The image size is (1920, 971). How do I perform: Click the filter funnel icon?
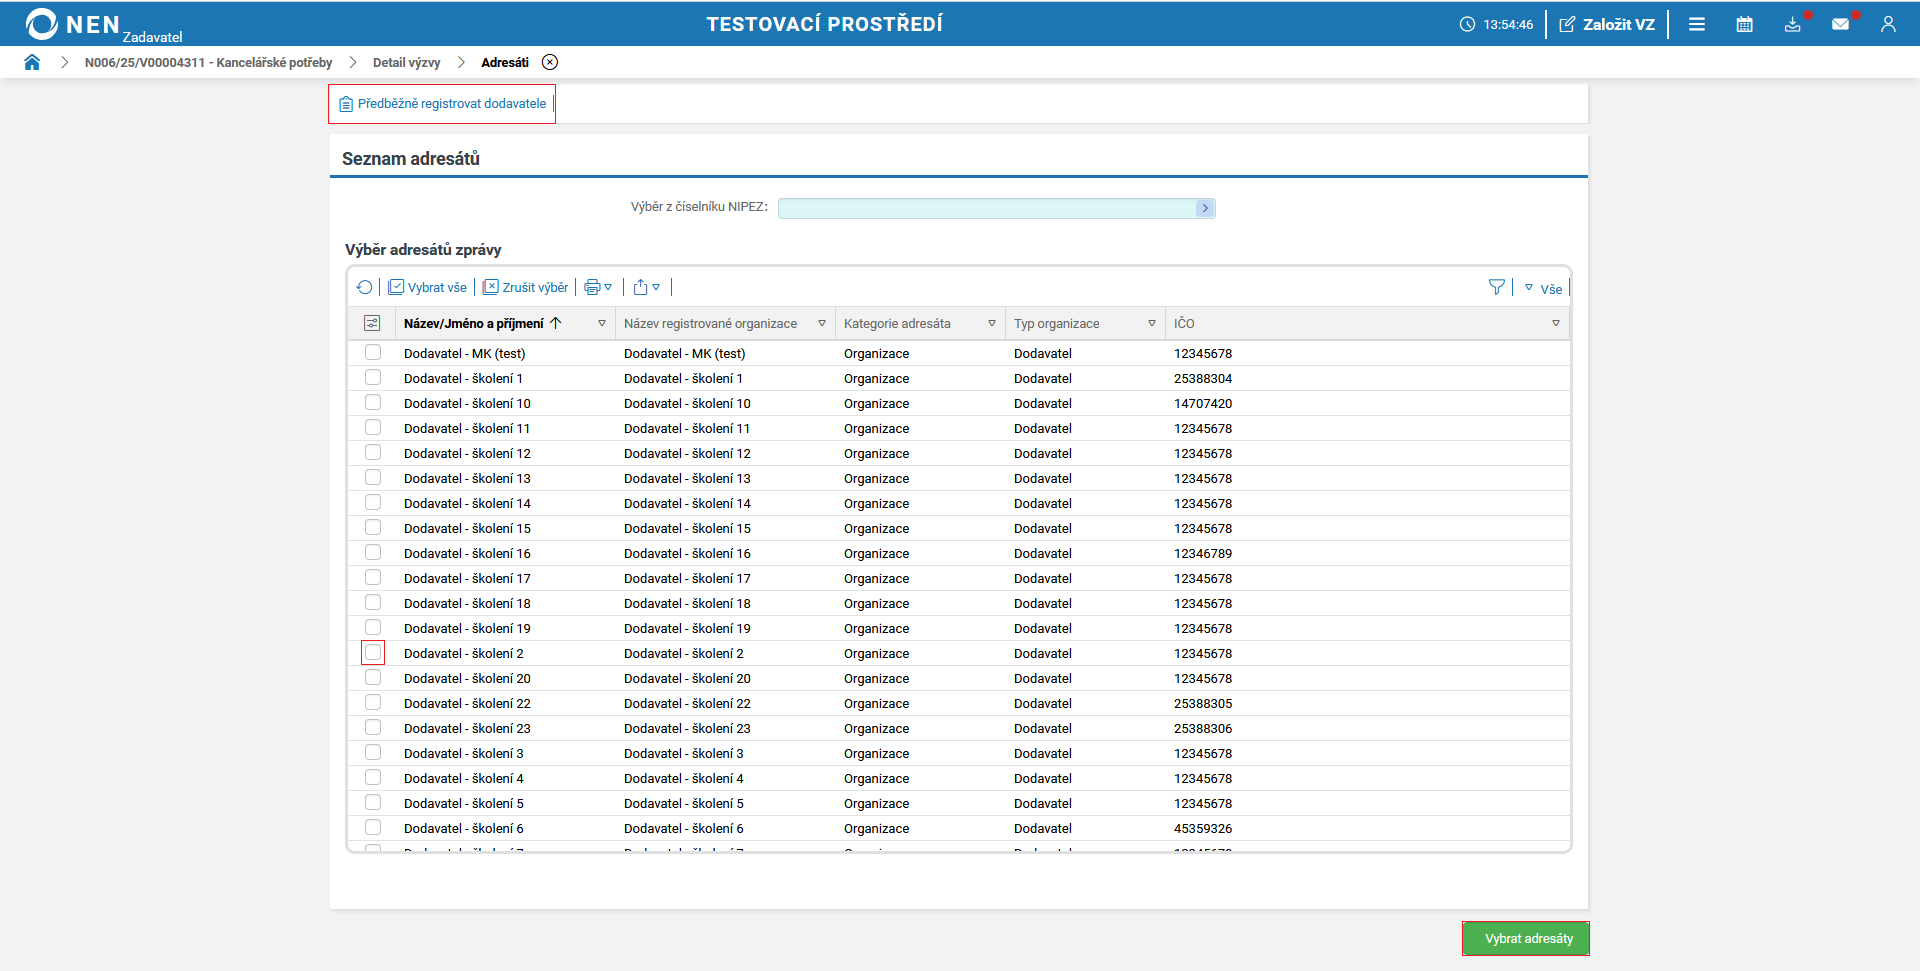pyautogui.click(x=1496, y=288)
